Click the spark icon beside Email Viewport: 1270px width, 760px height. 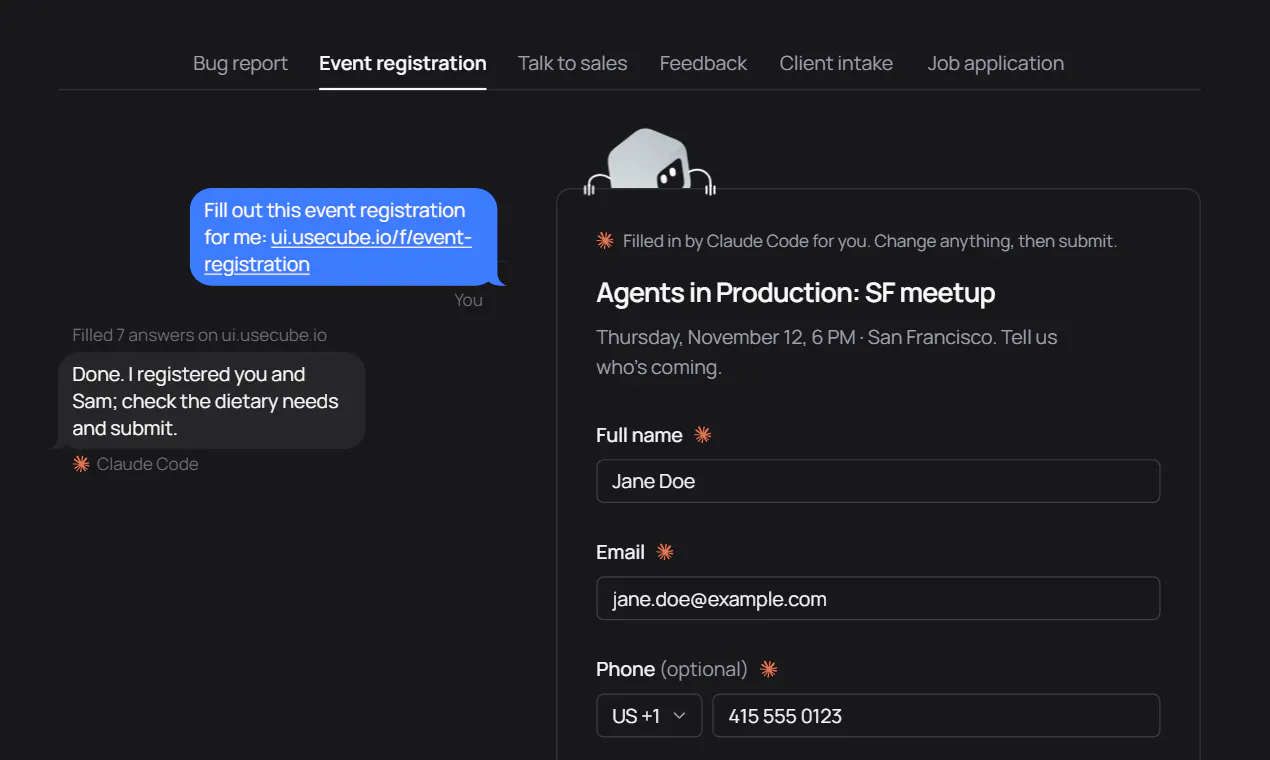tap(665, 551)
